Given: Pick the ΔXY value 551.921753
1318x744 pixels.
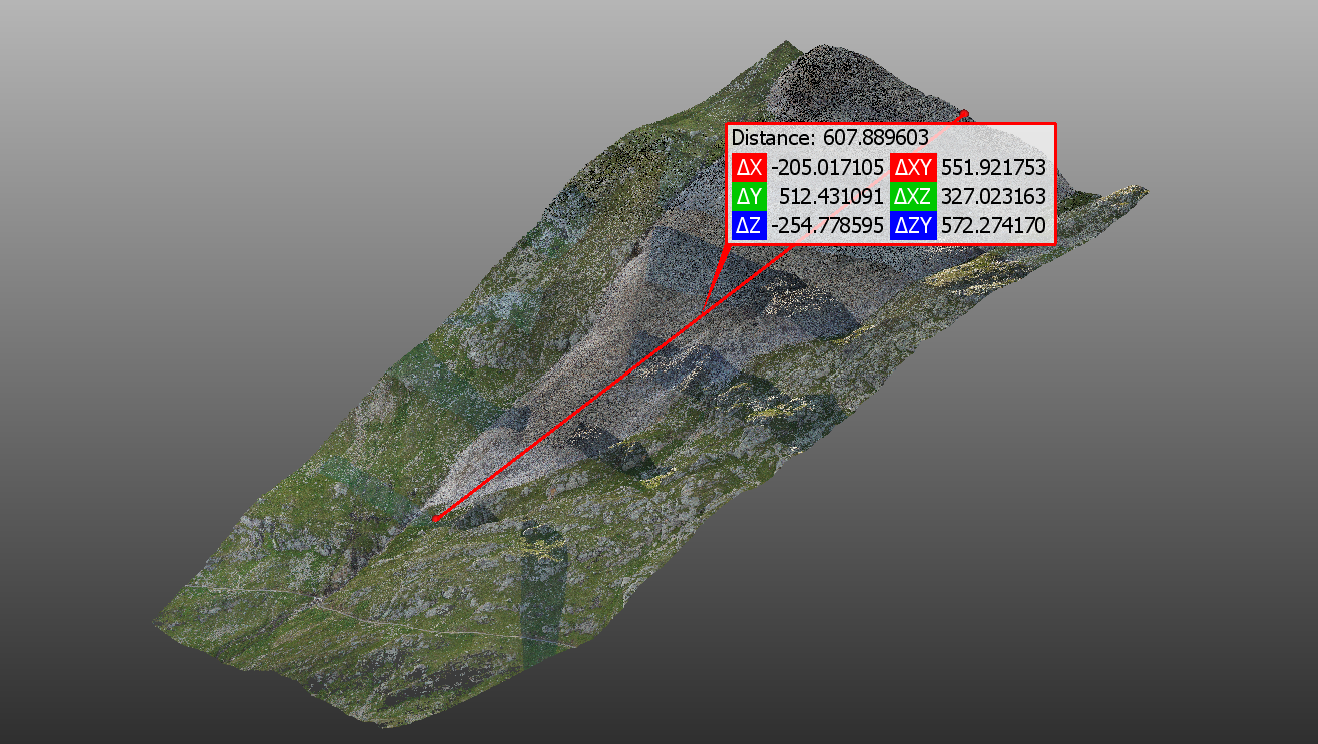Looking at the screenshot, I should (x=993, y=167).
